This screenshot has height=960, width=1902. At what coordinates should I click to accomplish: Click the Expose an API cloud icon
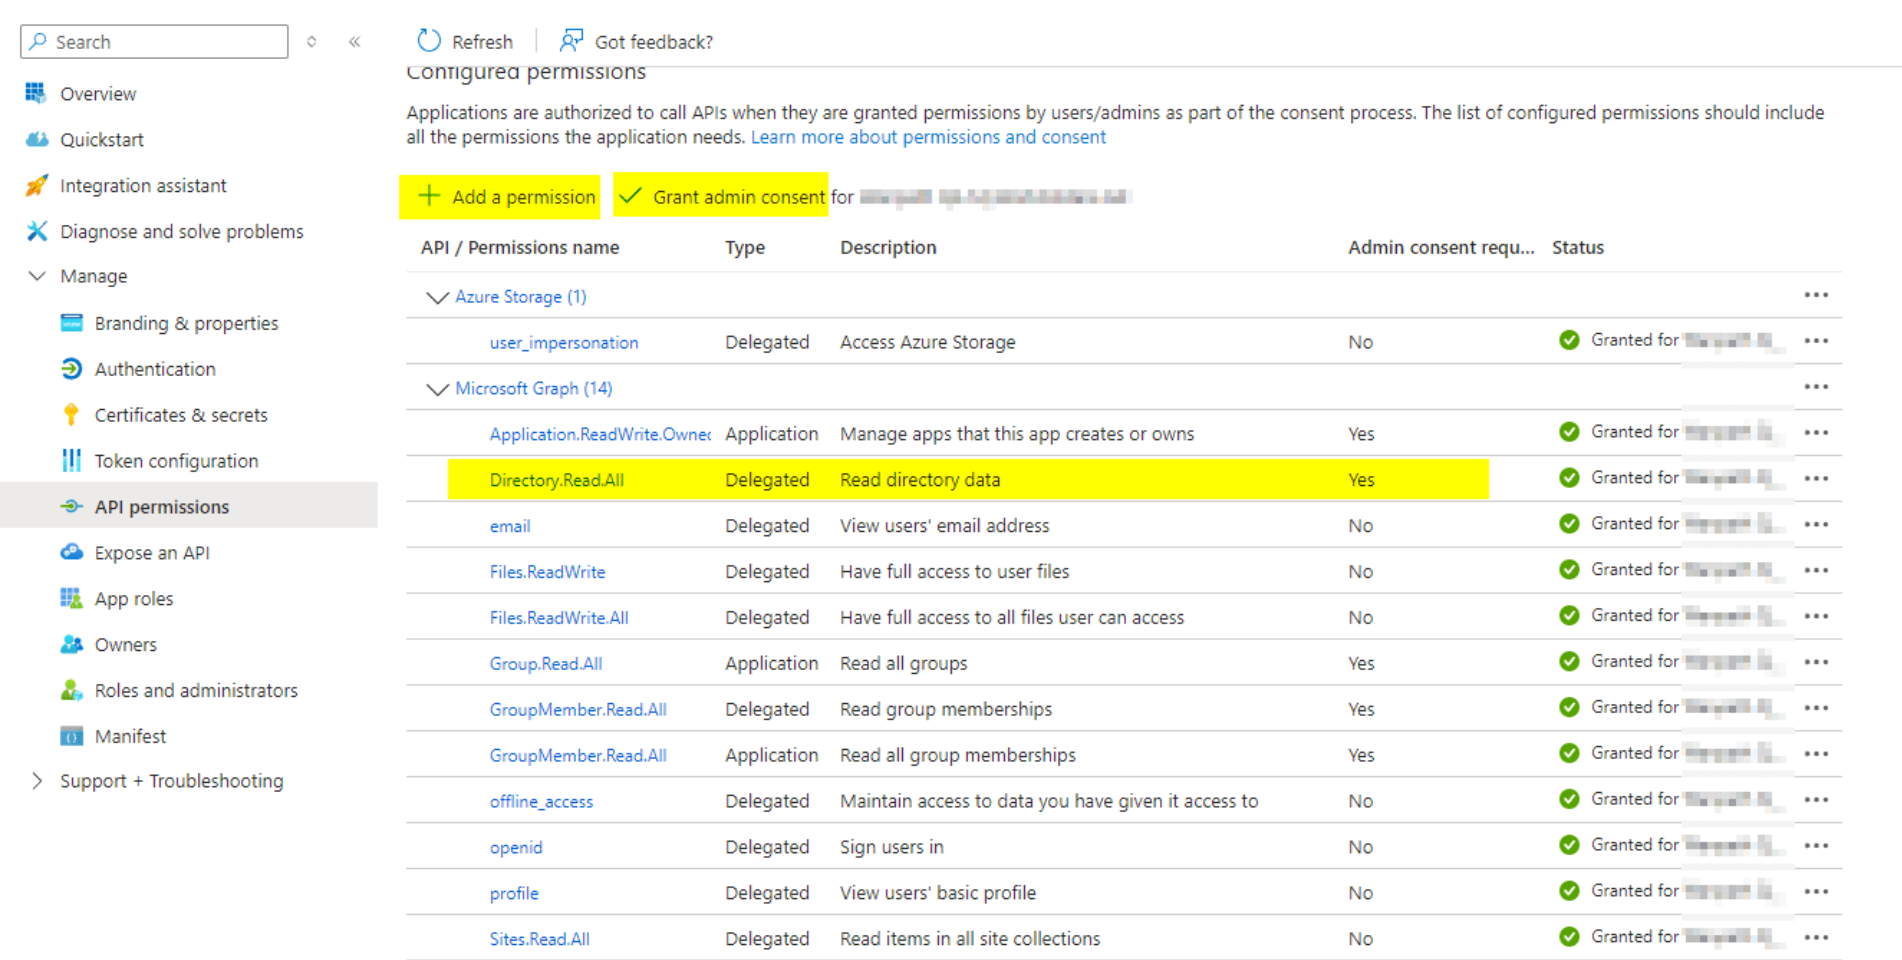(x=71, y=552)
